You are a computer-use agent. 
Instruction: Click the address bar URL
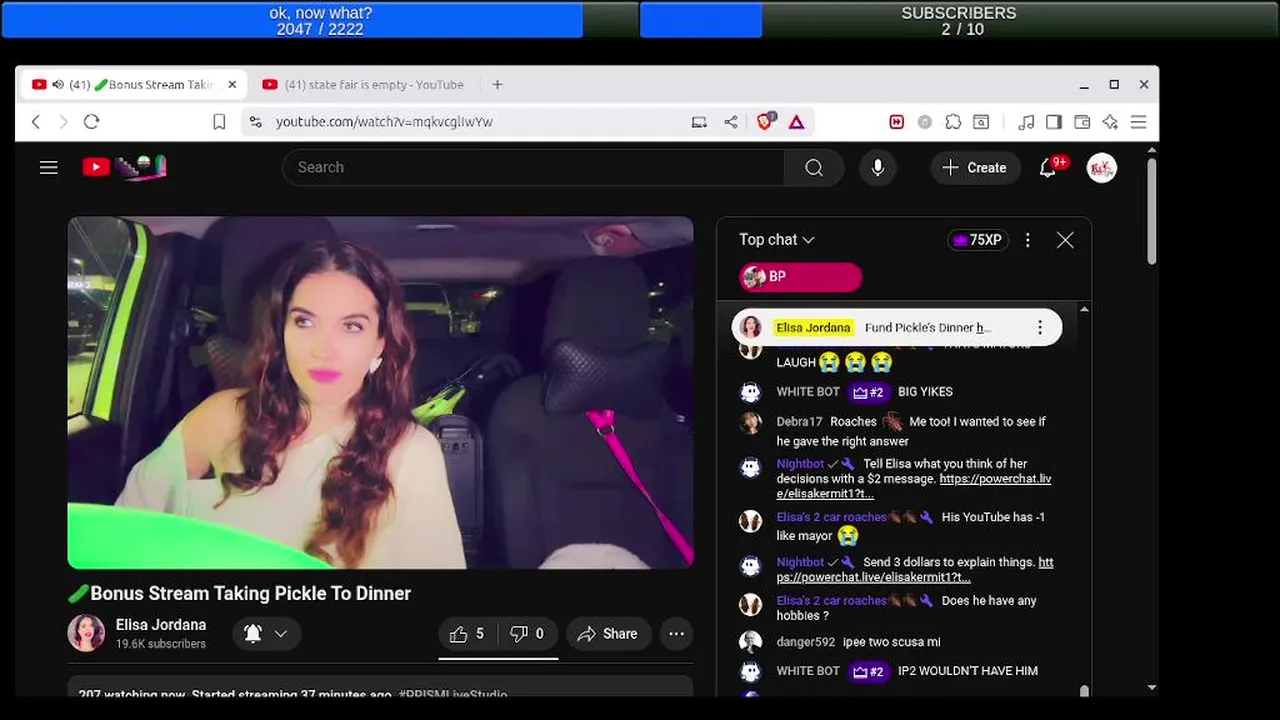(384, 122)
